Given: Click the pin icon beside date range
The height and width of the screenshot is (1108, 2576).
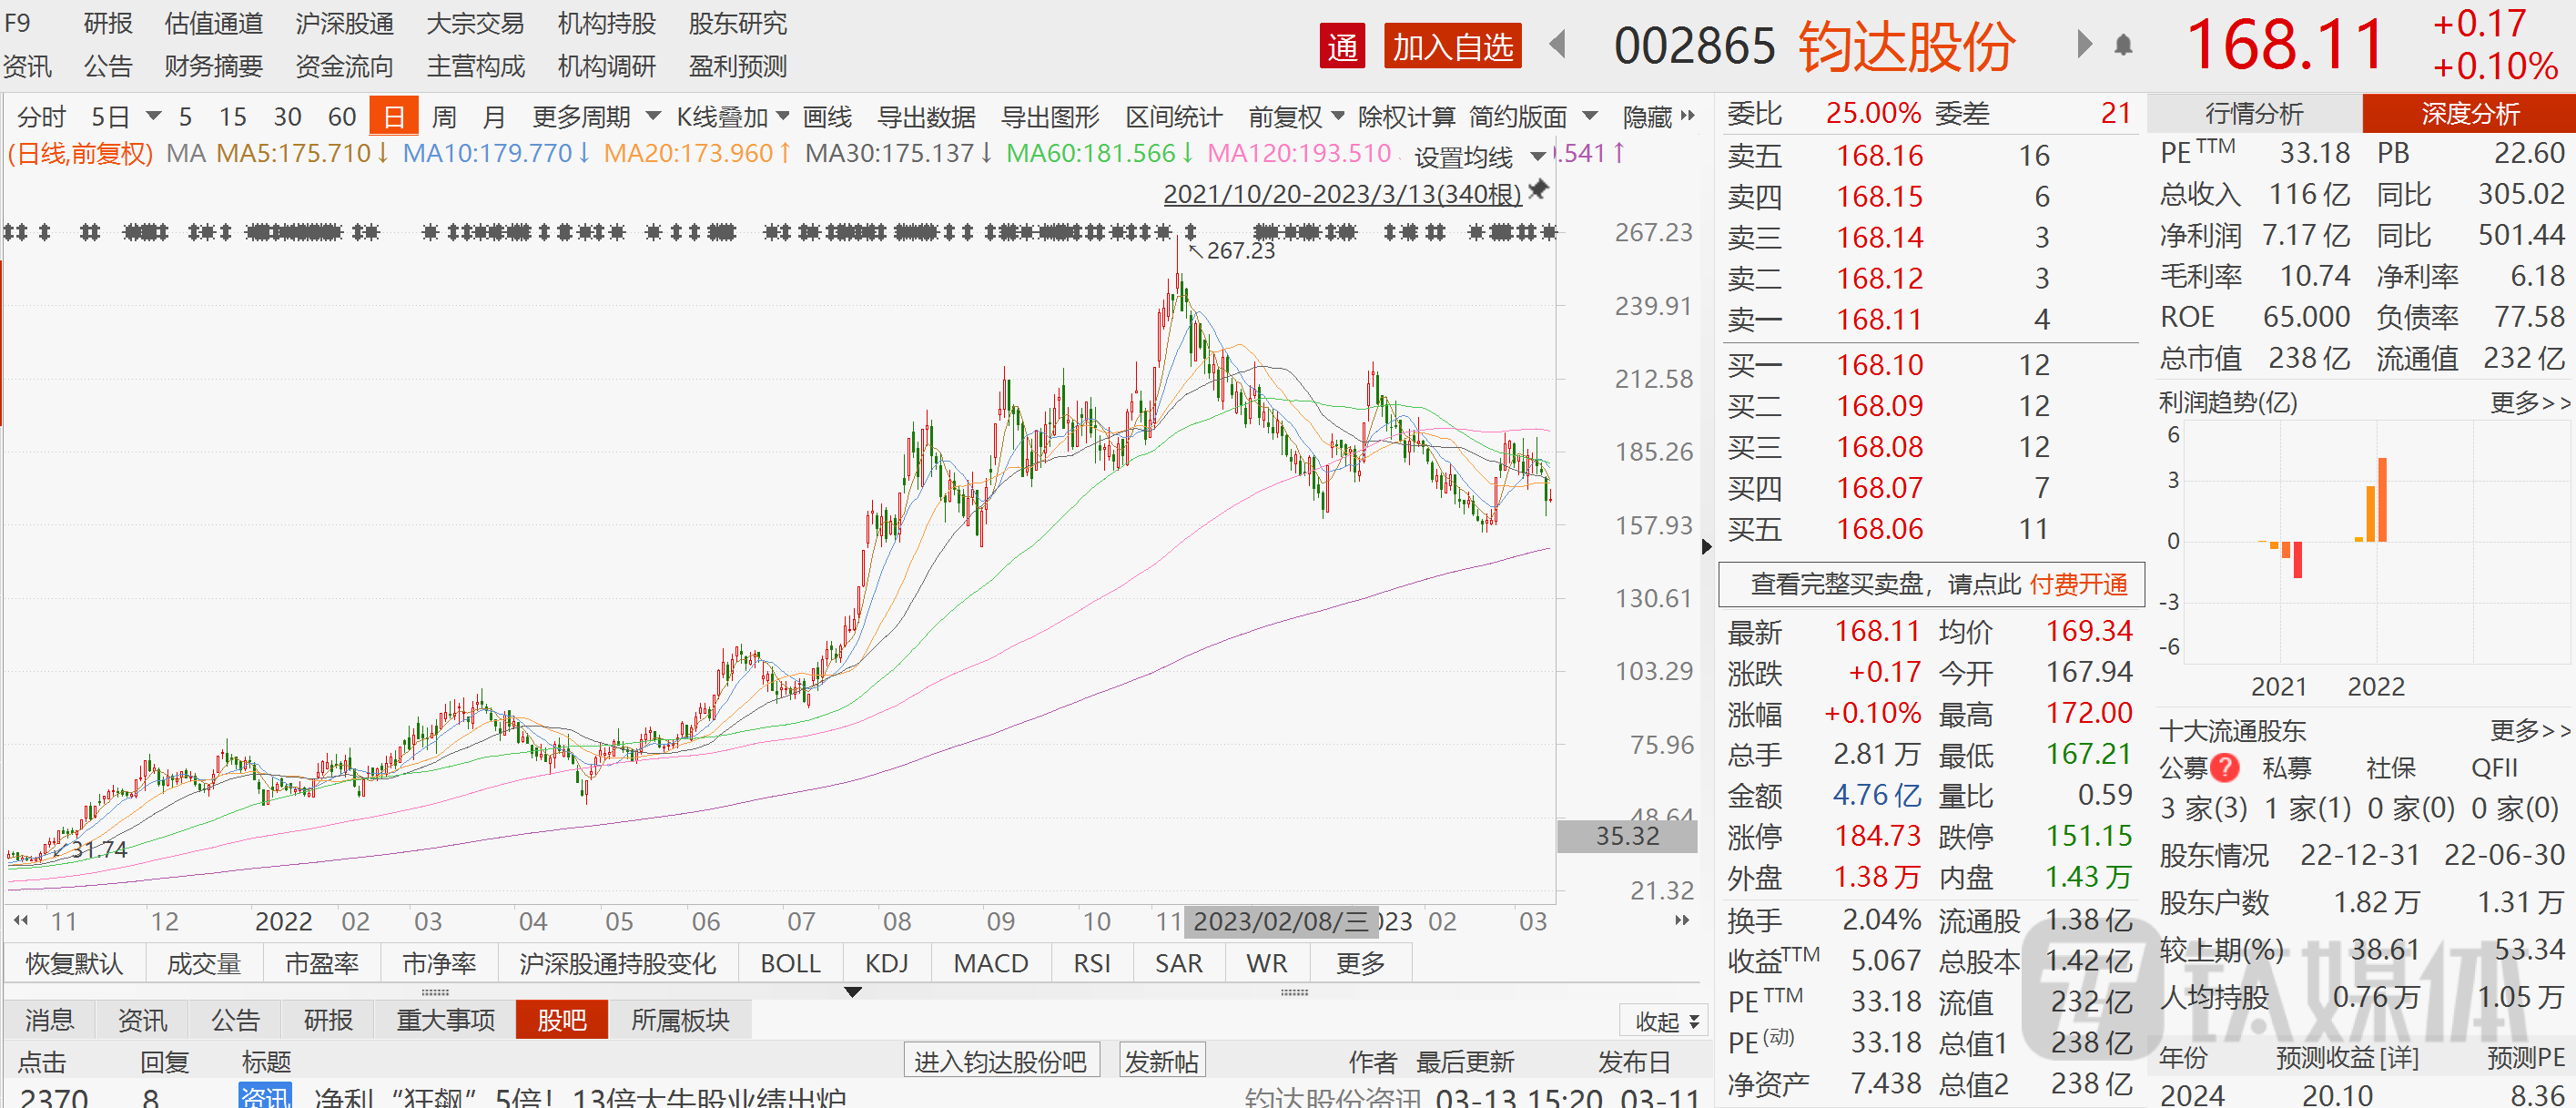Looking at the screenshot, I should pyautogui.click(x=1539, y=189).
